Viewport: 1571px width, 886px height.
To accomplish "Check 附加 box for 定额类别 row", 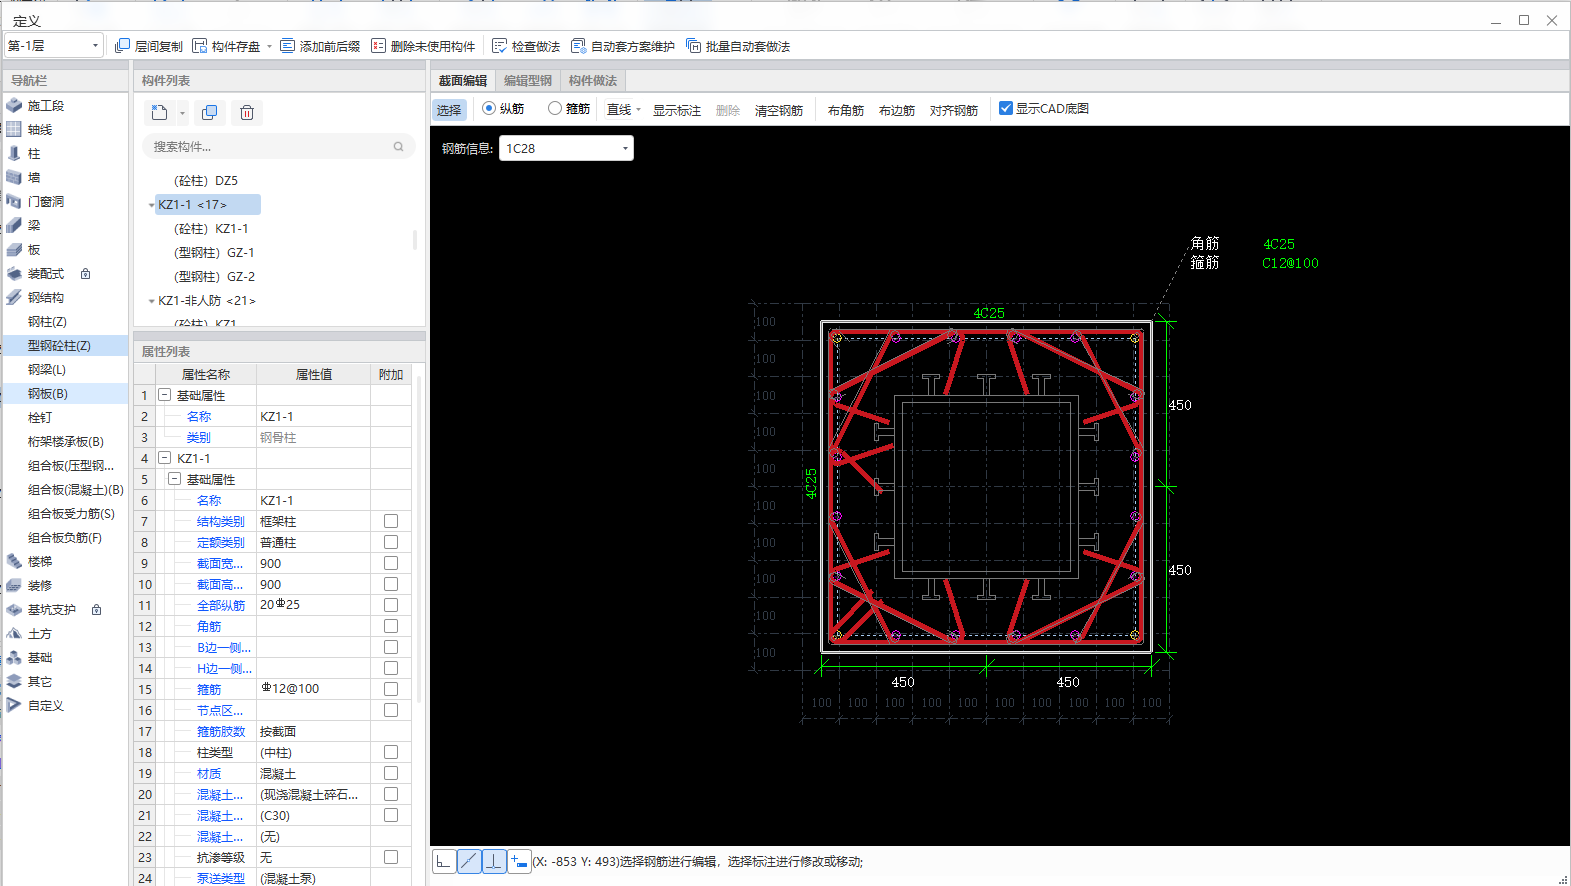I will point(391,542).
